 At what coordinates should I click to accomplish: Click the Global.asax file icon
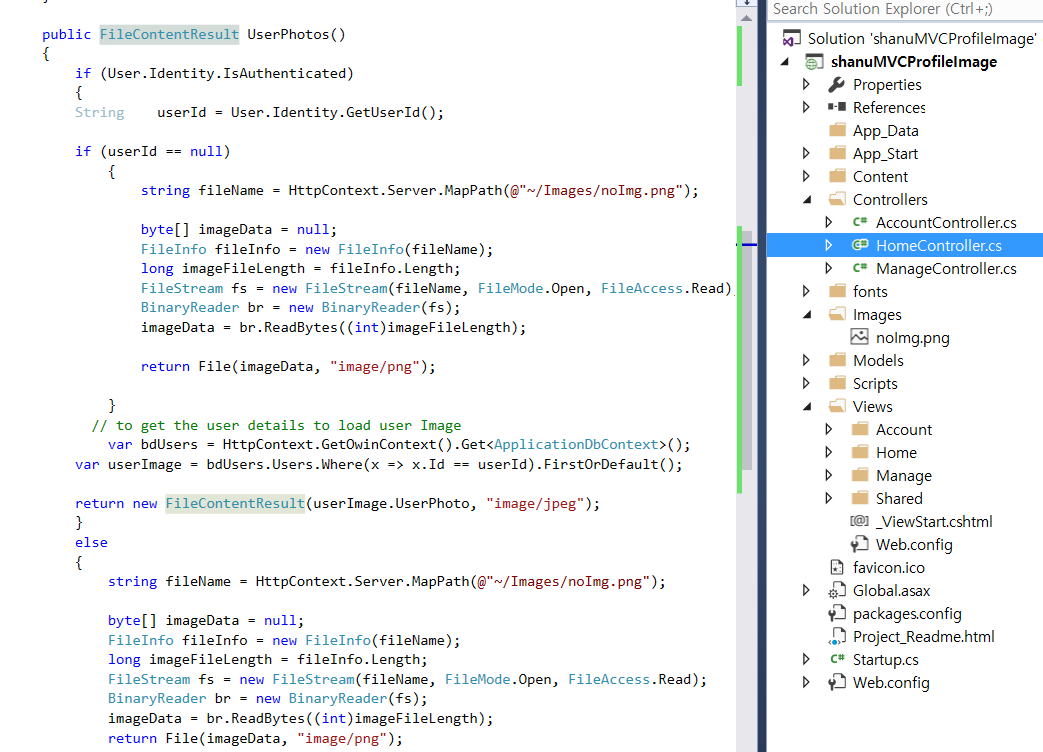[836, 590]
